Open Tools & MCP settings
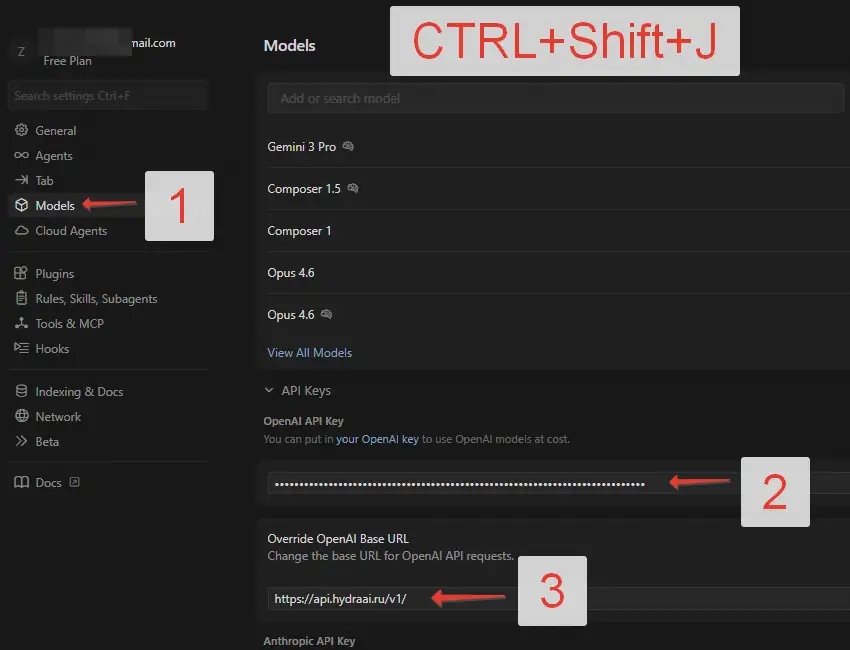Screen dimensions: 850x650 pyautogui.click(x=69, y=324)
